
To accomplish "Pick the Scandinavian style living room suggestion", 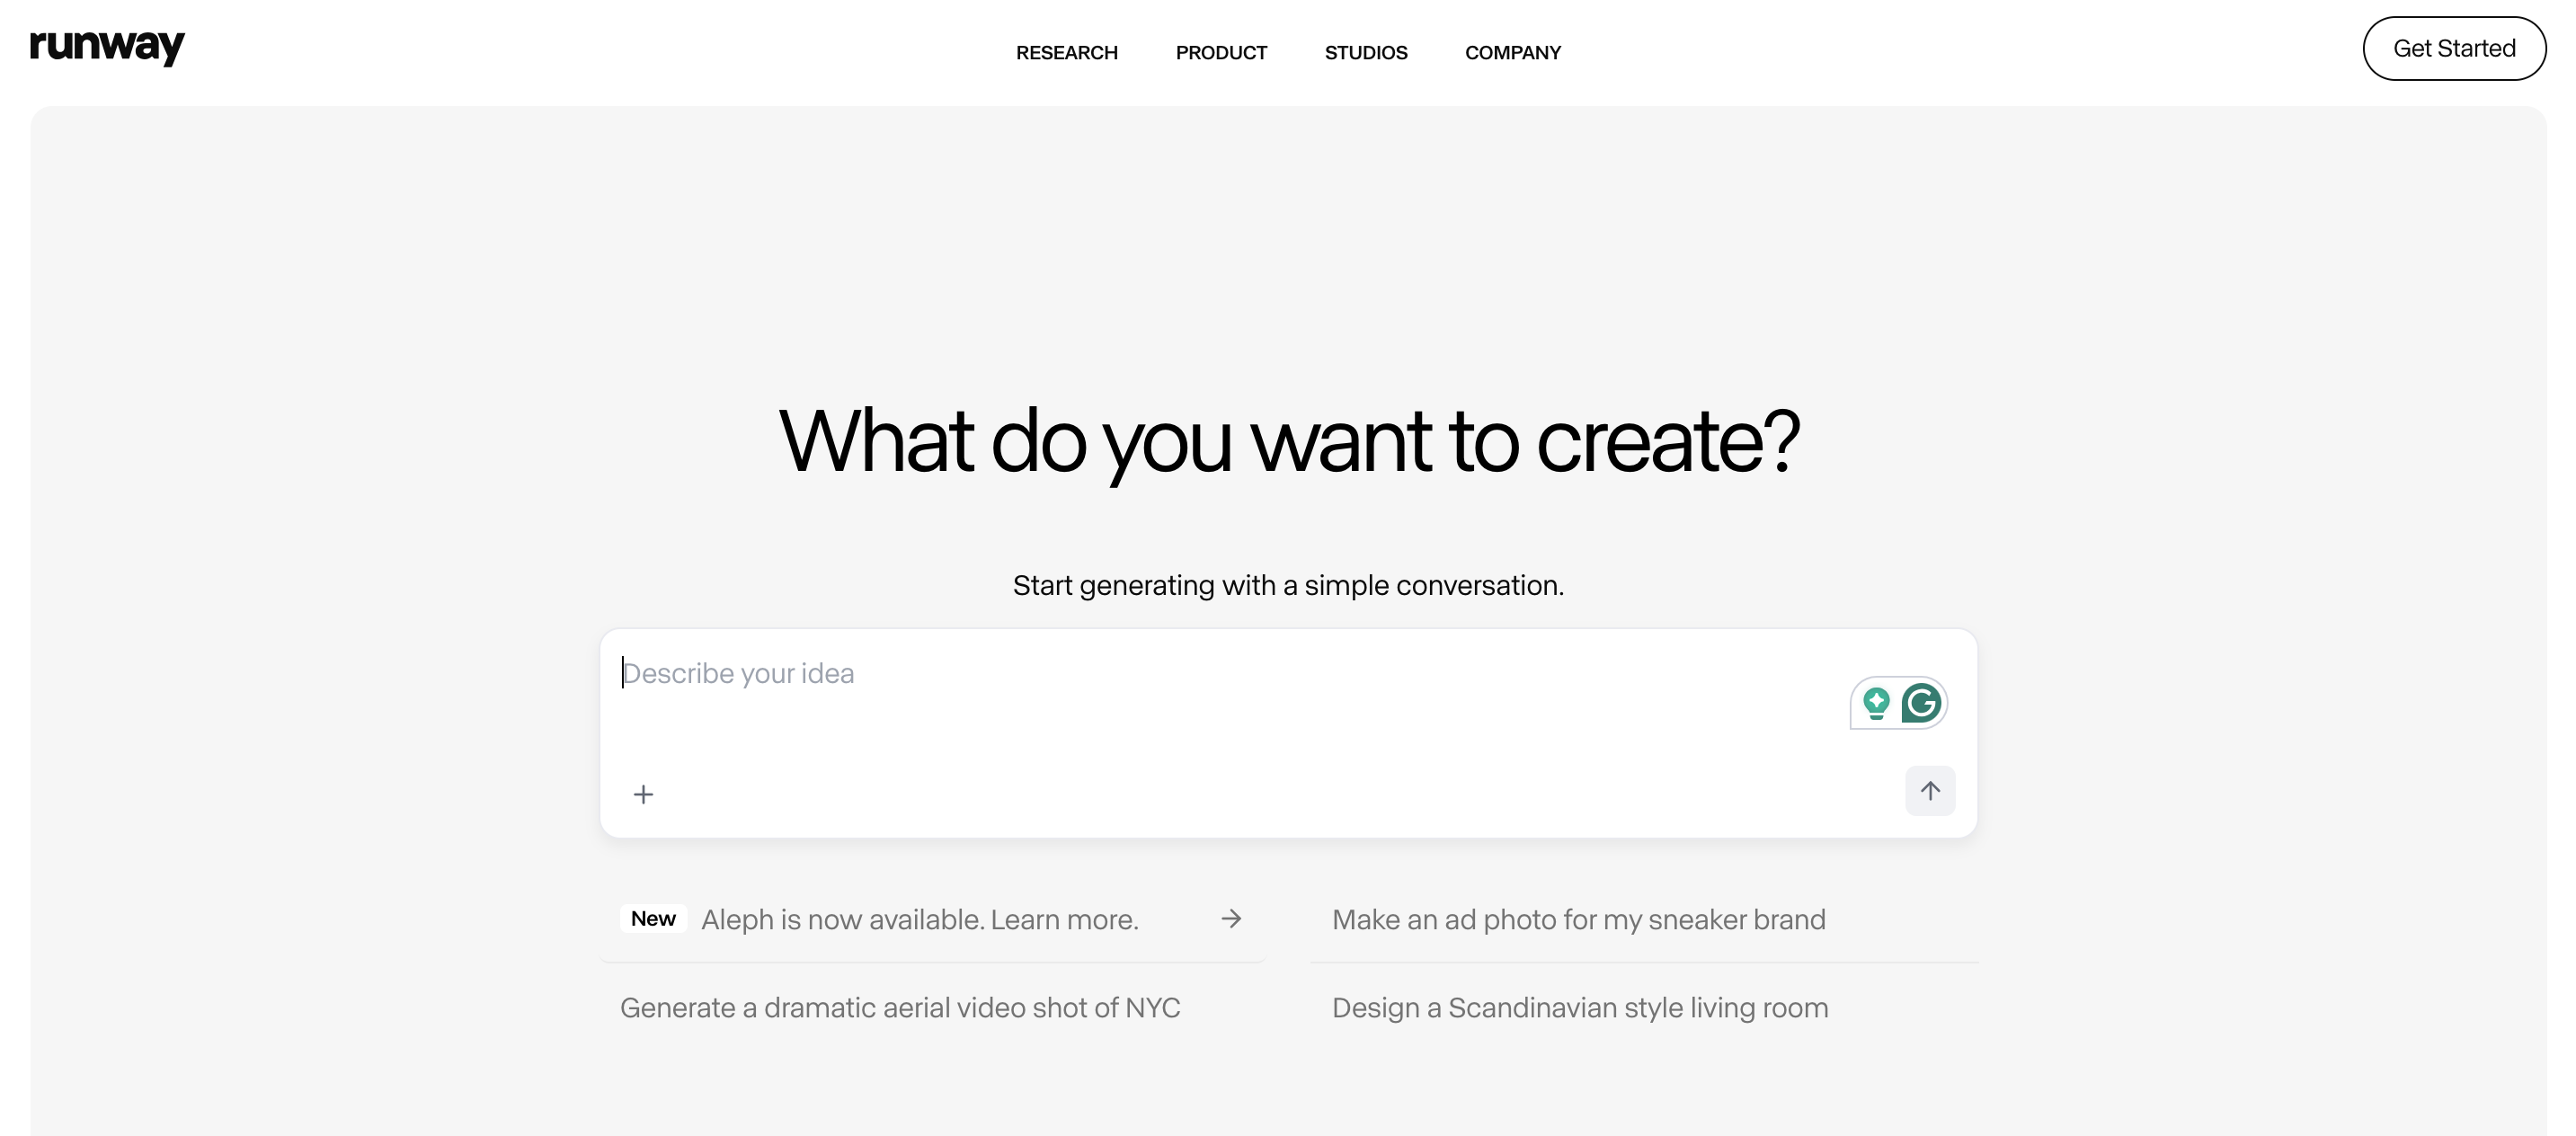I will 1580,1007.
